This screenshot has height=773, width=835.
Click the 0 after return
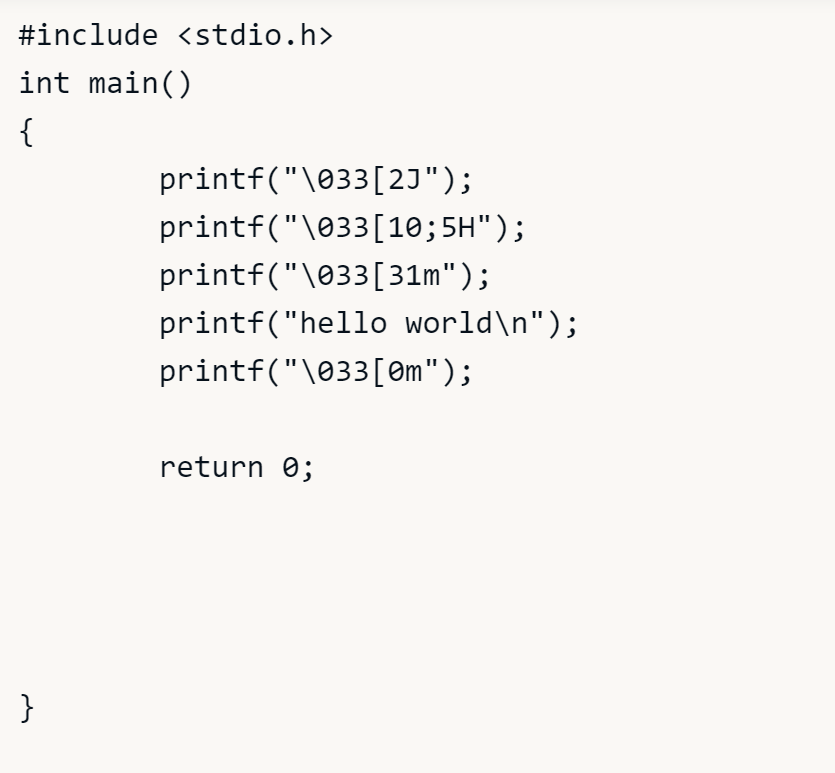(291, 467)
